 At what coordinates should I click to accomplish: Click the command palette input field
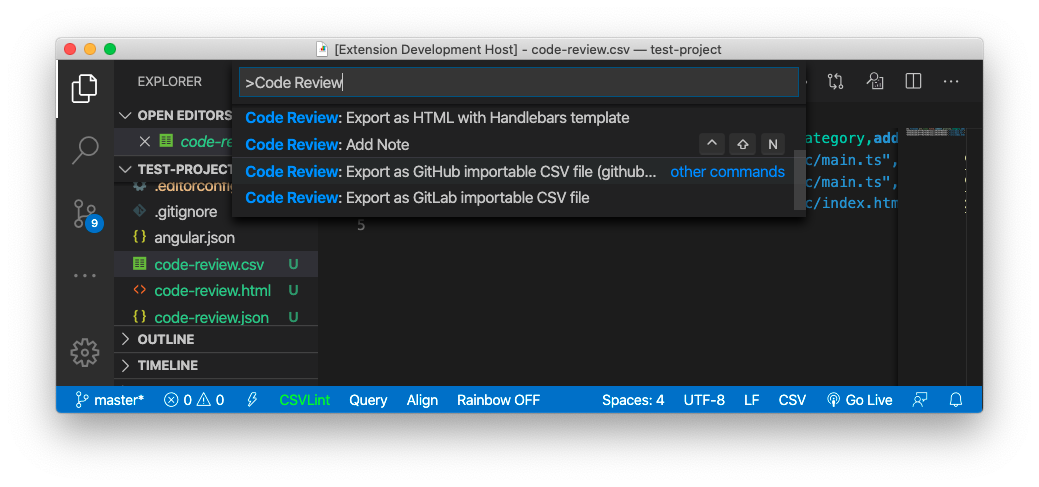(519, 82)
